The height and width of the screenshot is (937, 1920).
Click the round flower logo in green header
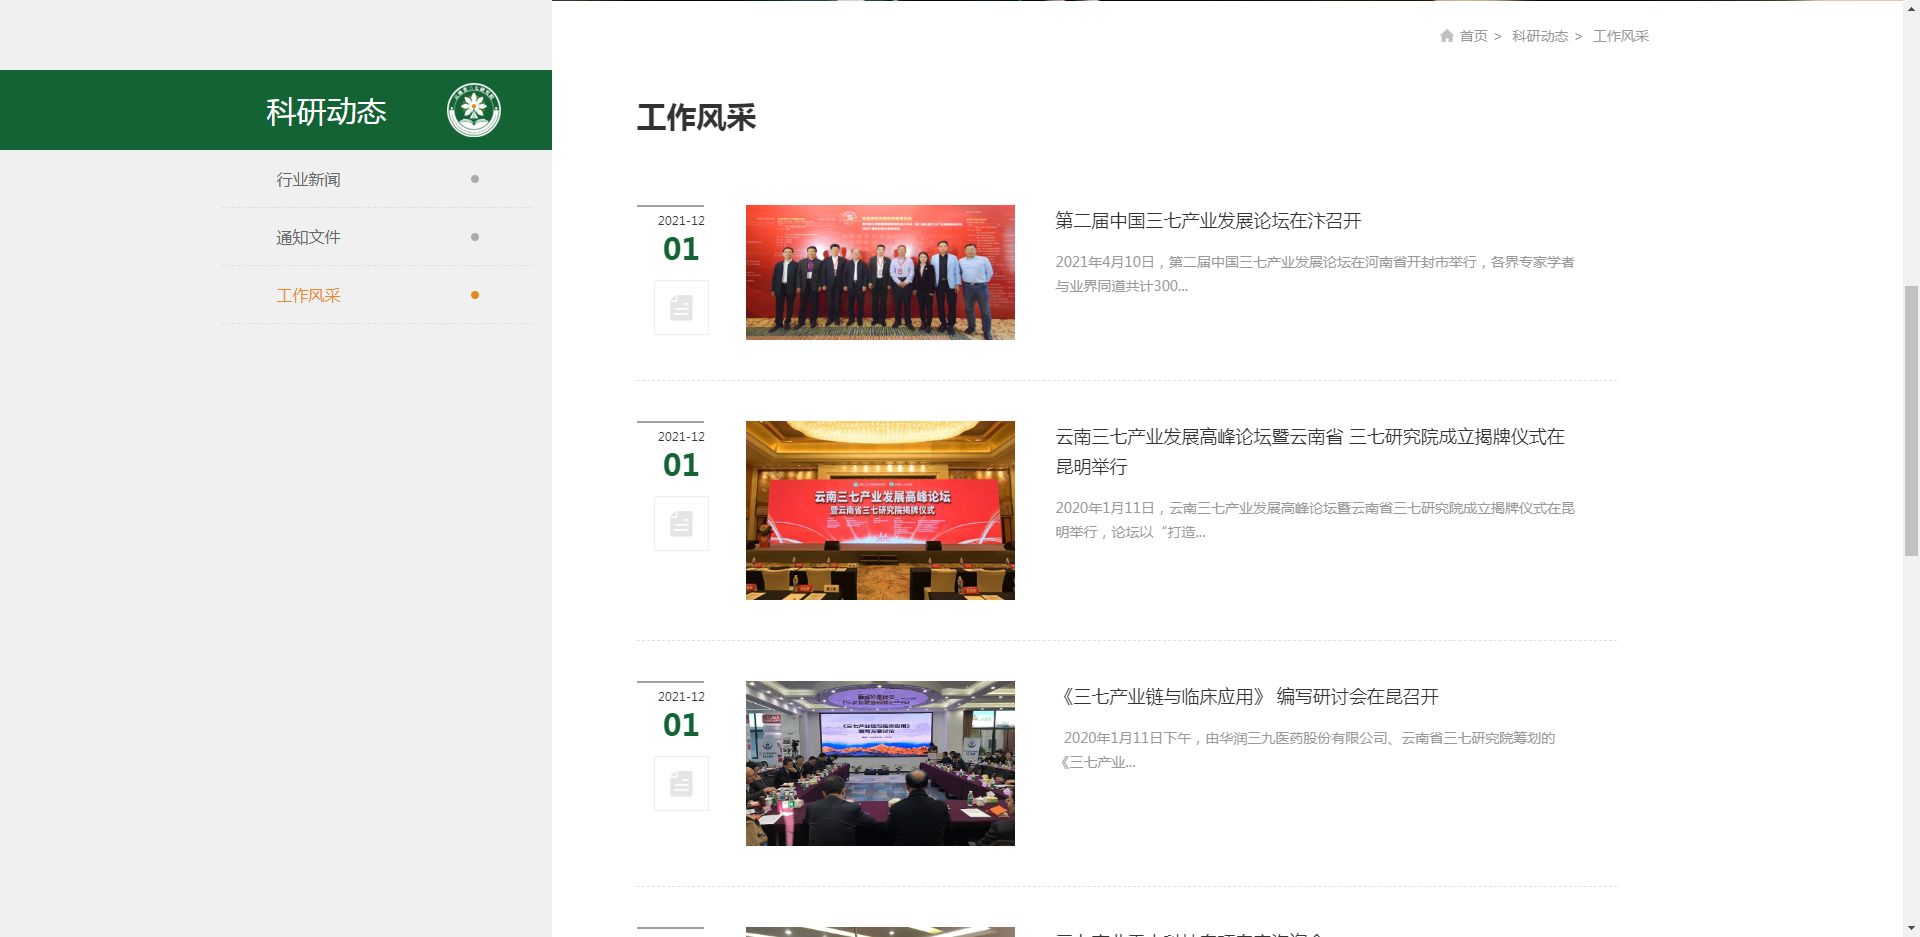pos(473,110)
